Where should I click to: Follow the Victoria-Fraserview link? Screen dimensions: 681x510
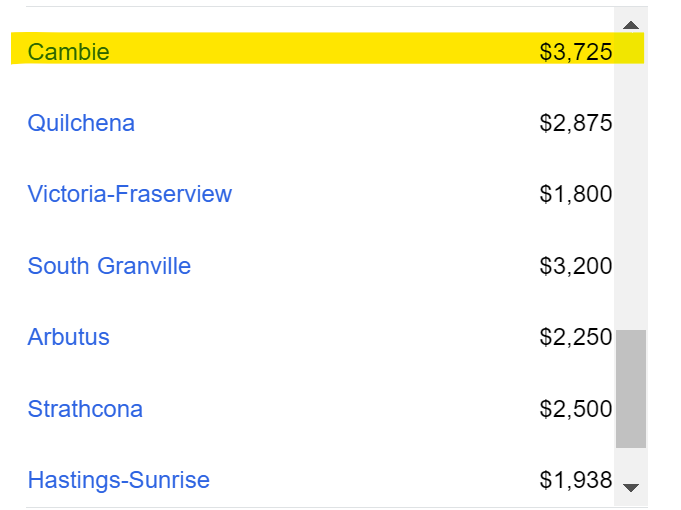point(129,194)
